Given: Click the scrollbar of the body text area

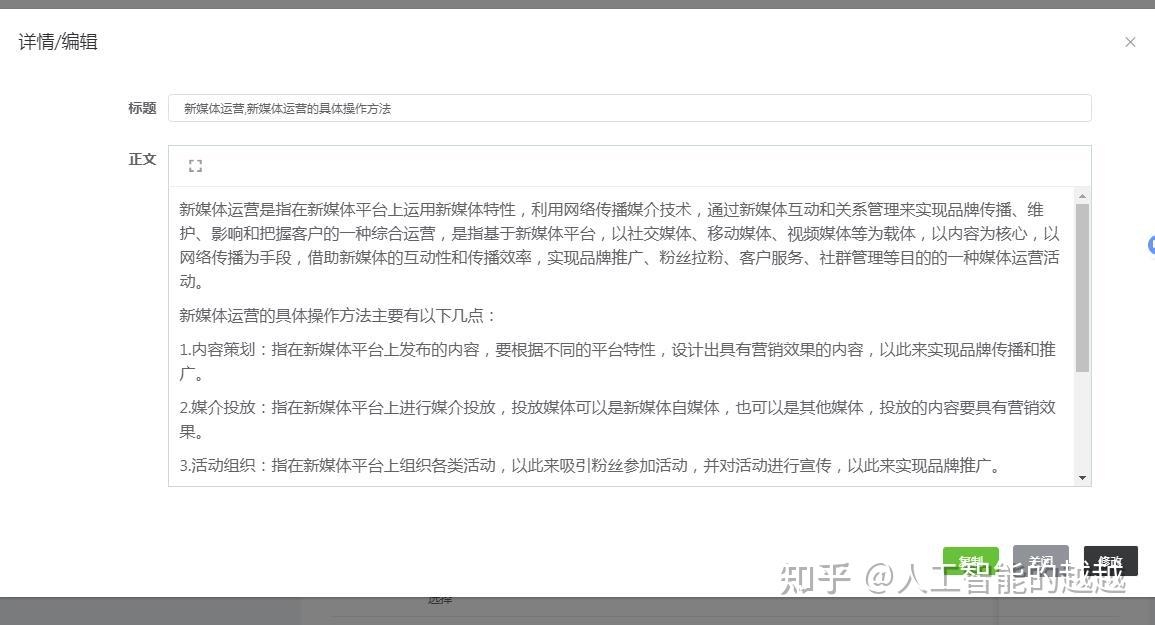Looking at the screenshot, I should pyautogui.click(x=1083, y=250).
